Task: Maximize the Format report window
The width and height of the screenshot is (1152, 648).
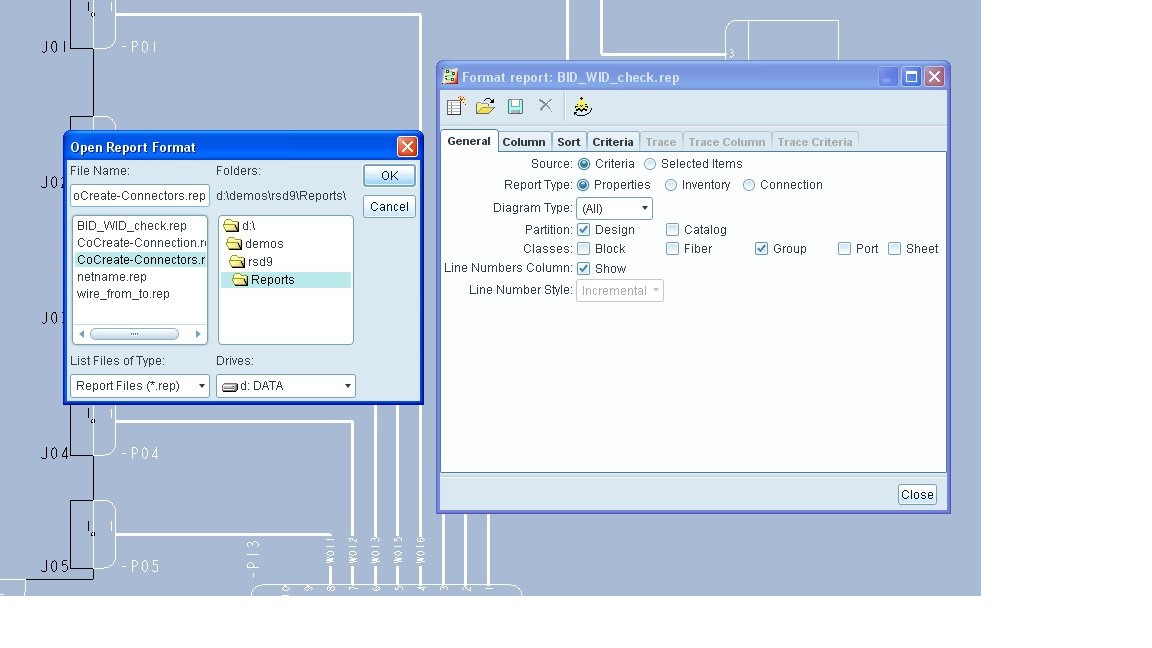Action: [x=911, y=76]
